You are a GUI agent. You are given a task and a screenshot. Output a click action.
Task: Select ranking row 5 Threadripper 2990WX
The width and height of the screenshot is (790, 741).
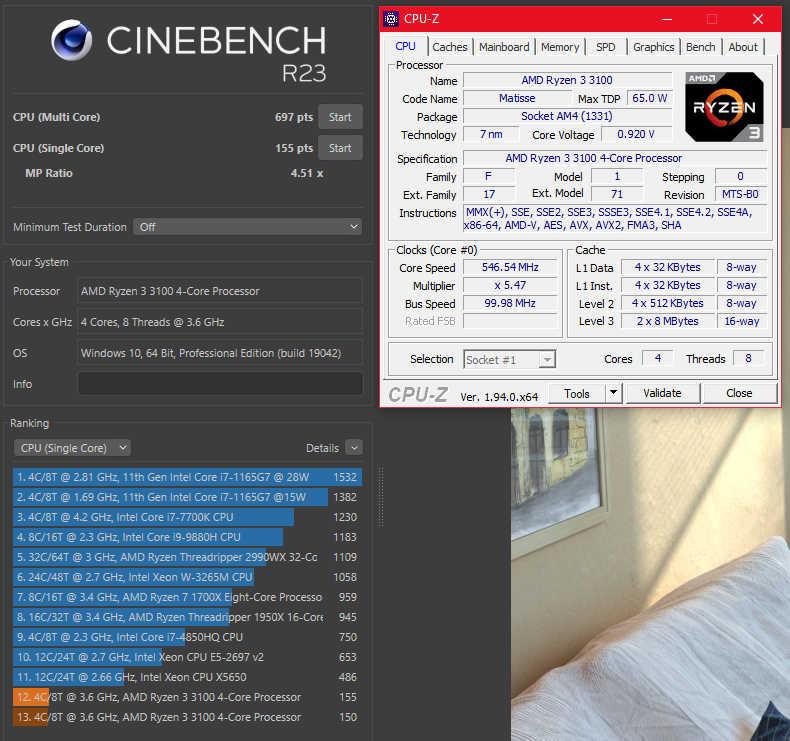point(187,557)
